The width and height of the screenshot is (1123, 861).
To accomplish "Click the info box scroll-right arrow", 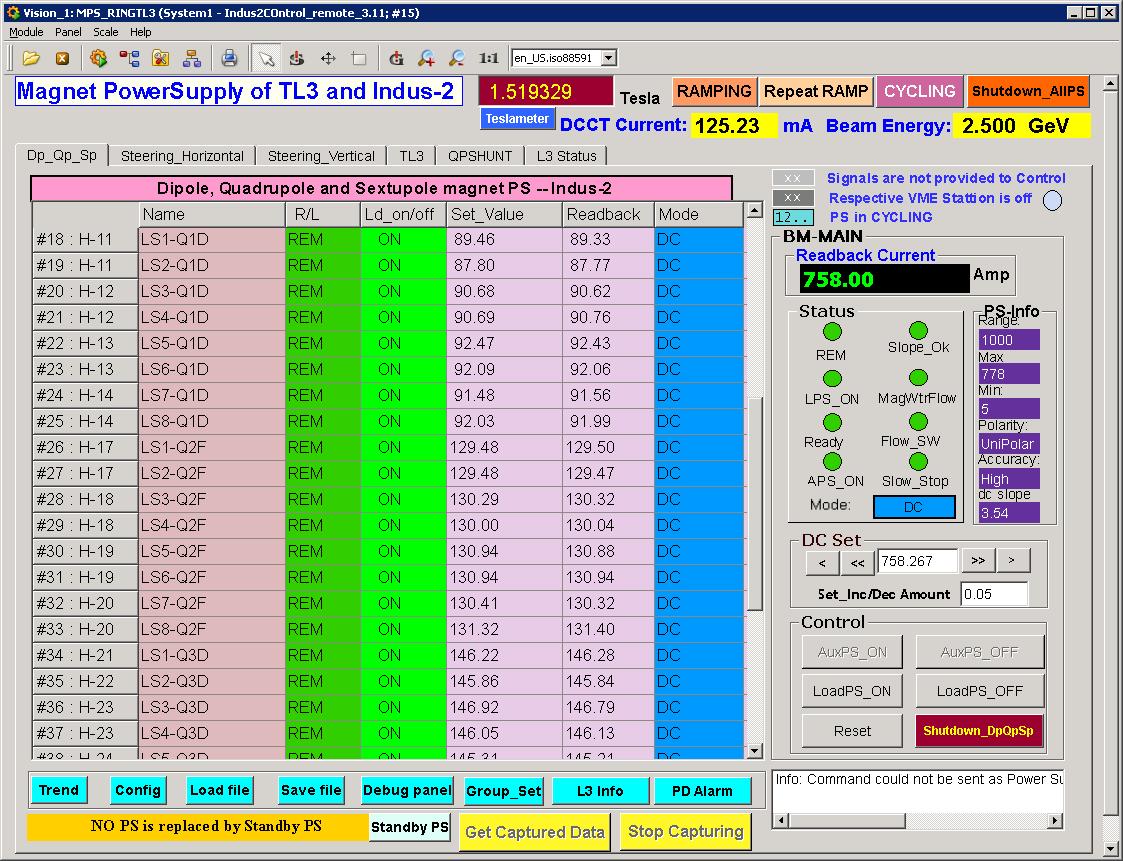I will pos(1054,820).
